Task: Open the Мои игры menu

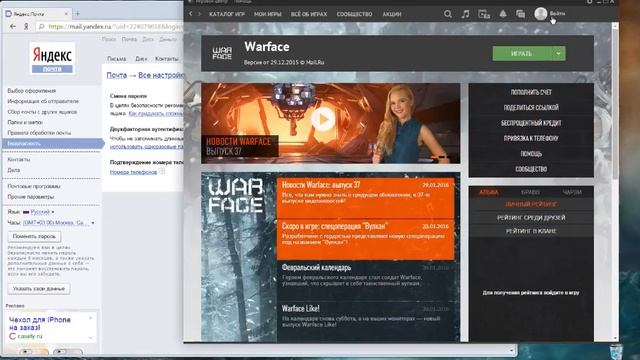Action: coord(268,14)
